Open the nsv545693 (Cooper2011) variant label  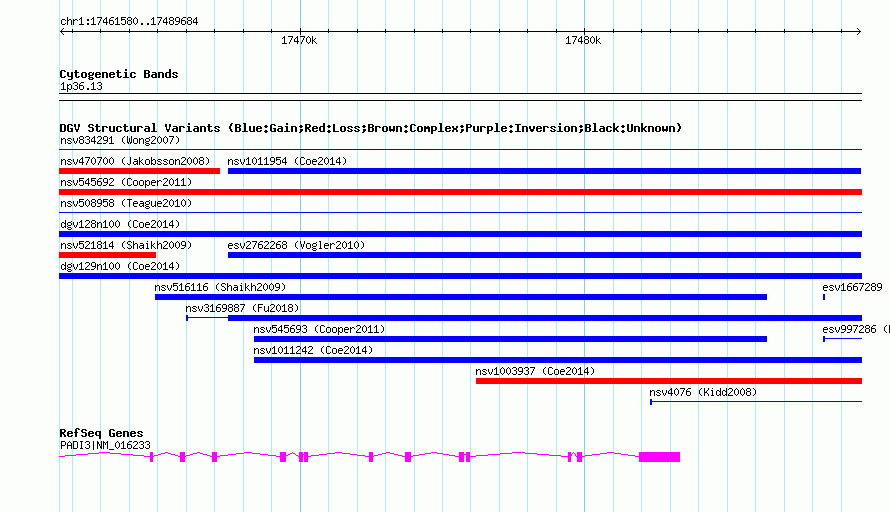pos(319,329)
